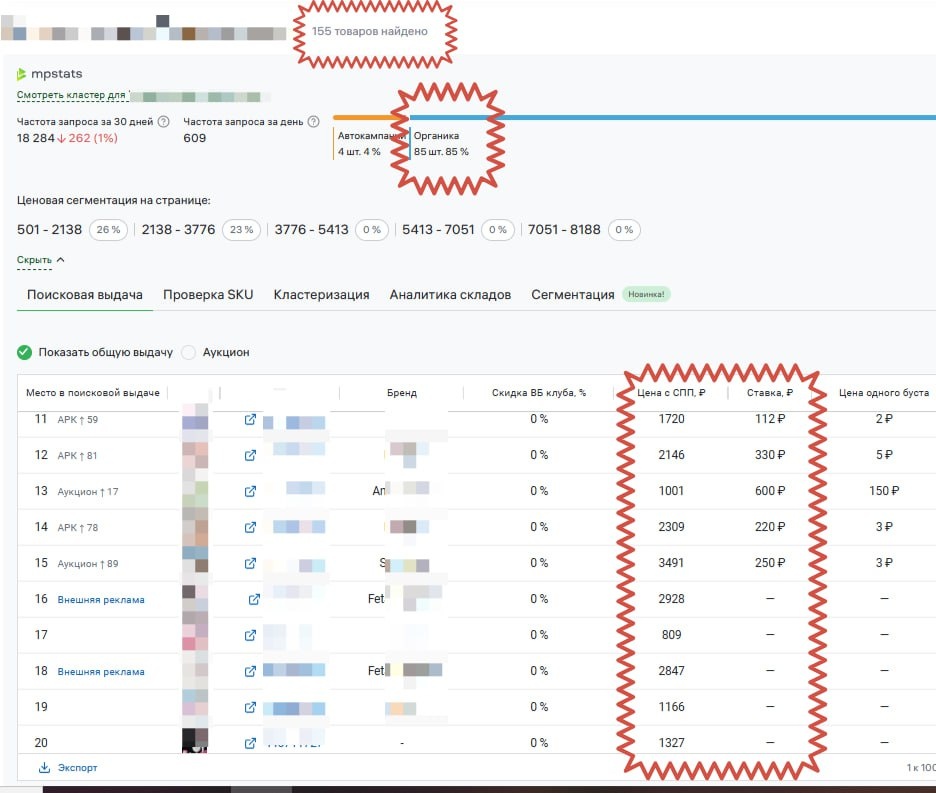Click the orange Автокампании bar segment

(371, 118)
